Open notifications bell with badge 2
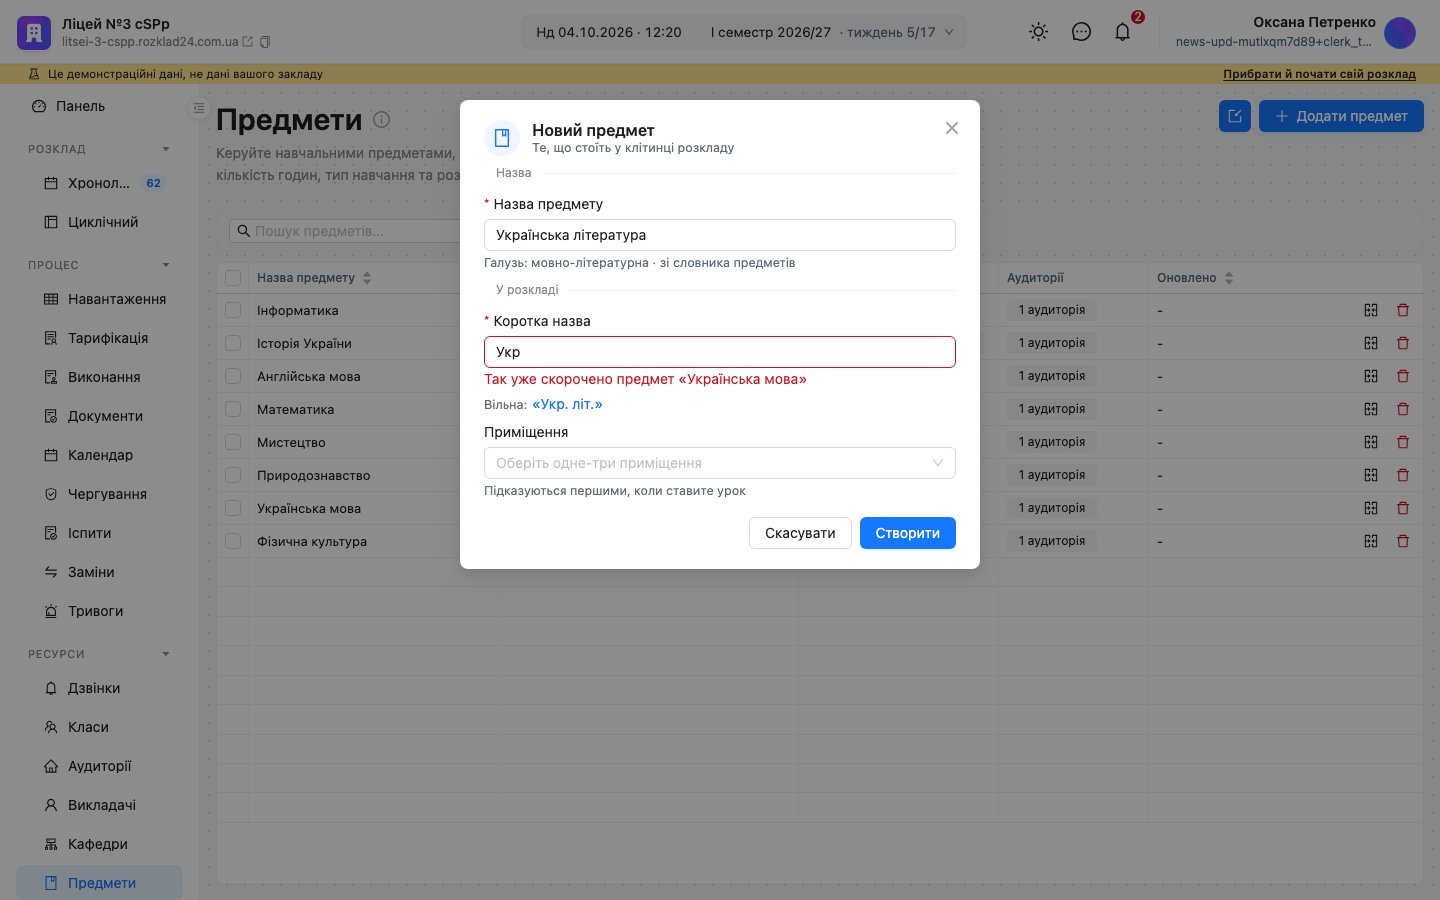1440x900 pixels. pyautogui.click(x=1123, y=32)
